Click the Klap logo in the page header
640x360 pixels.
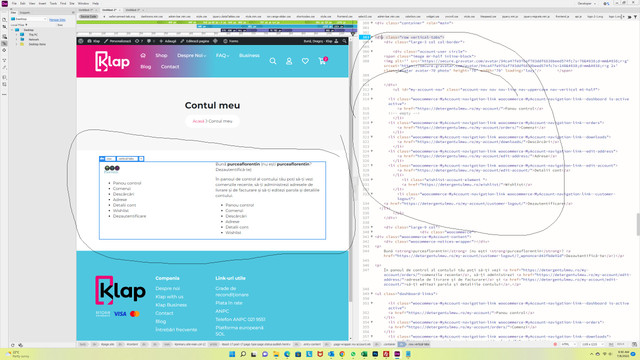pos(112,61)
